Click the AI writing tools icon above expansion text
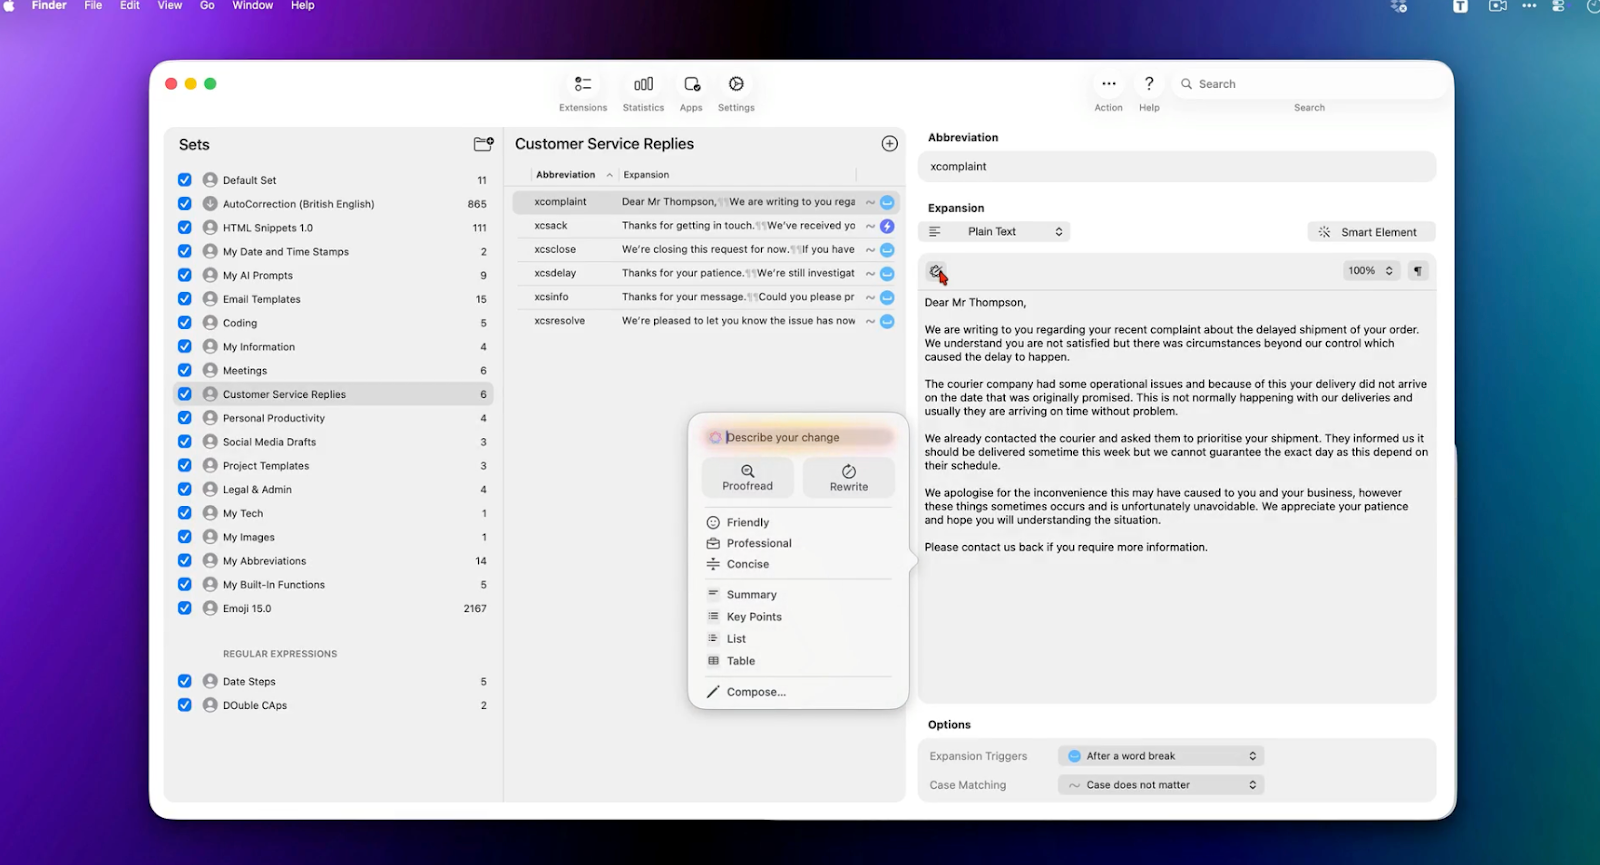The height and width of the screenshot is (865, 1600). (x=935, y=271)
